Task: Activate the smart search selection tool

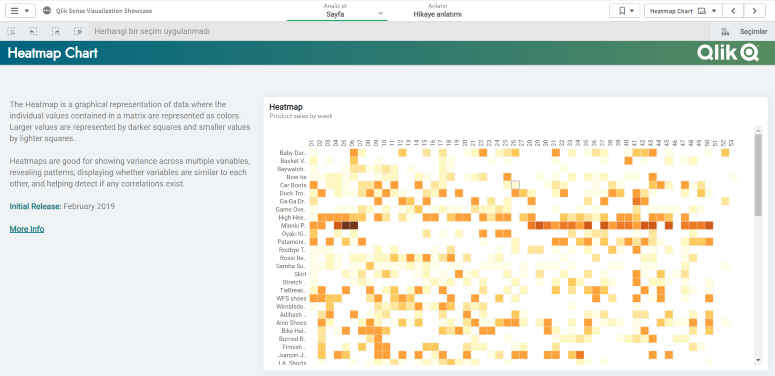Action: click(x=11, y=31)
